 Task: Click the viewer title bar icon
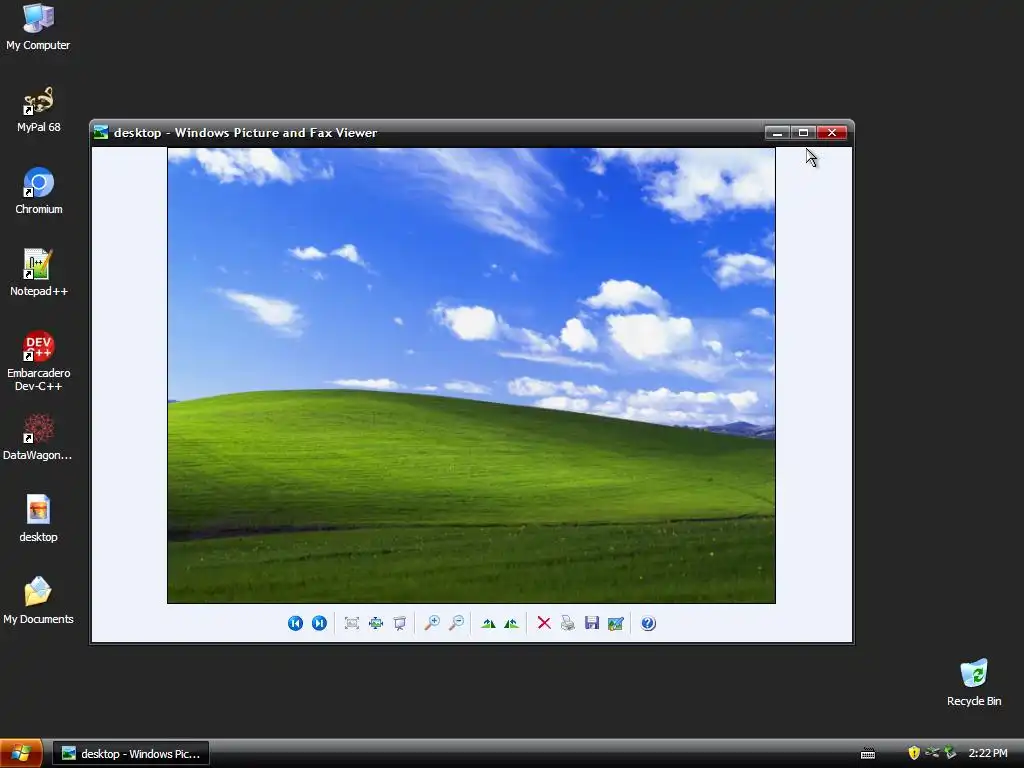(x=101, y=133)
